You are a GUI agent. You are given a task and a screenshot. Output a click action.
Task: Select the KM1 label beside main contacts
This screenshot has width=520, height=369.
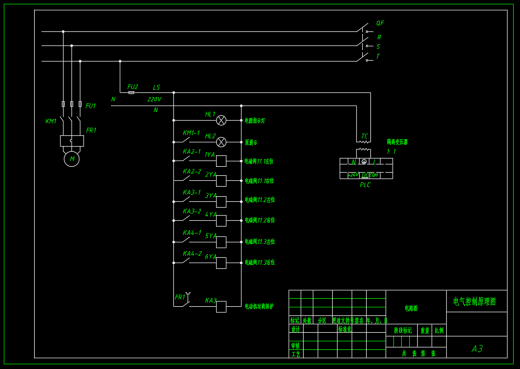51,121
